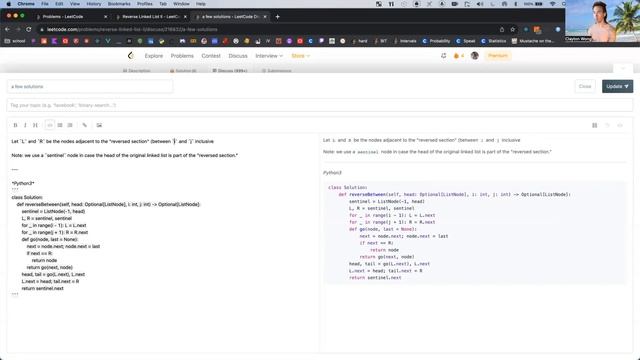This screenshot has height=360, width=640.
Task: Open the Apple menu
Action: (x=8, y=4)
